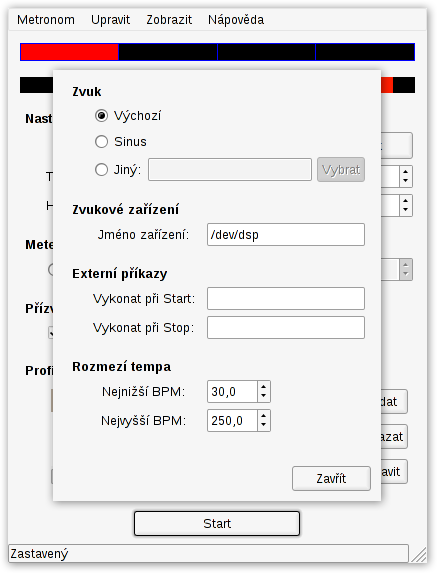
Task: Select the Výchozí sound radio button
Action: coord(101,116)
